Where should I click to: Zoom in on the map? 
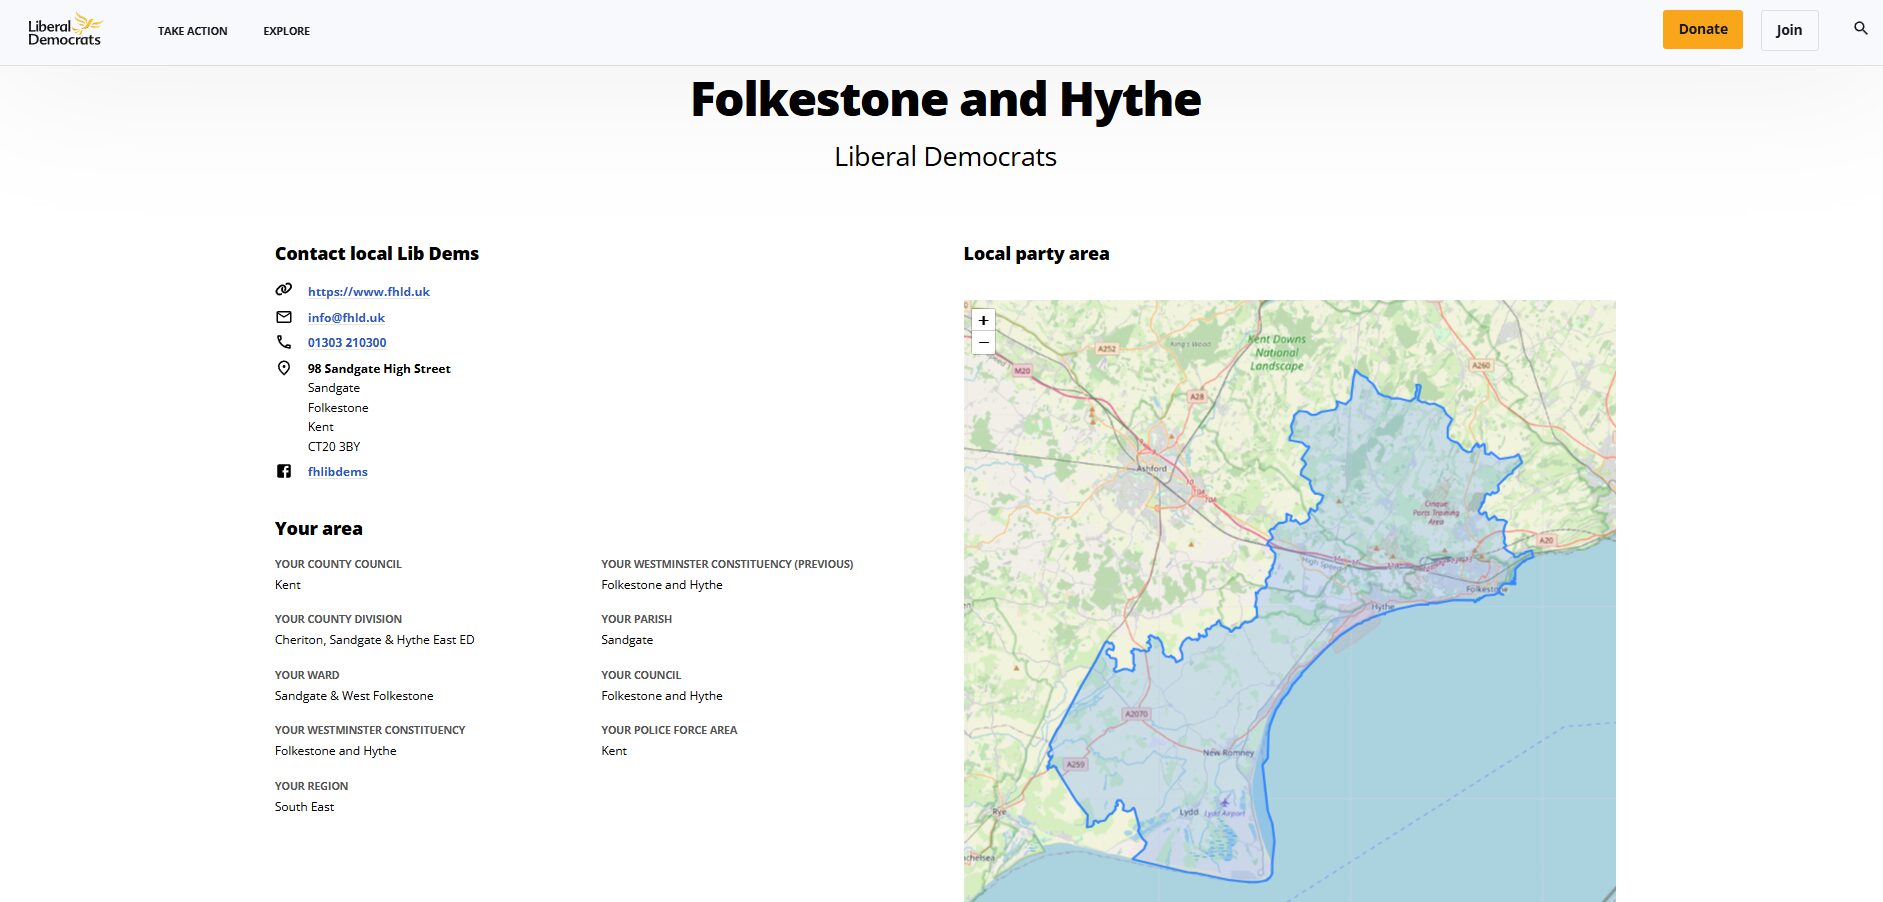(983, 320)
